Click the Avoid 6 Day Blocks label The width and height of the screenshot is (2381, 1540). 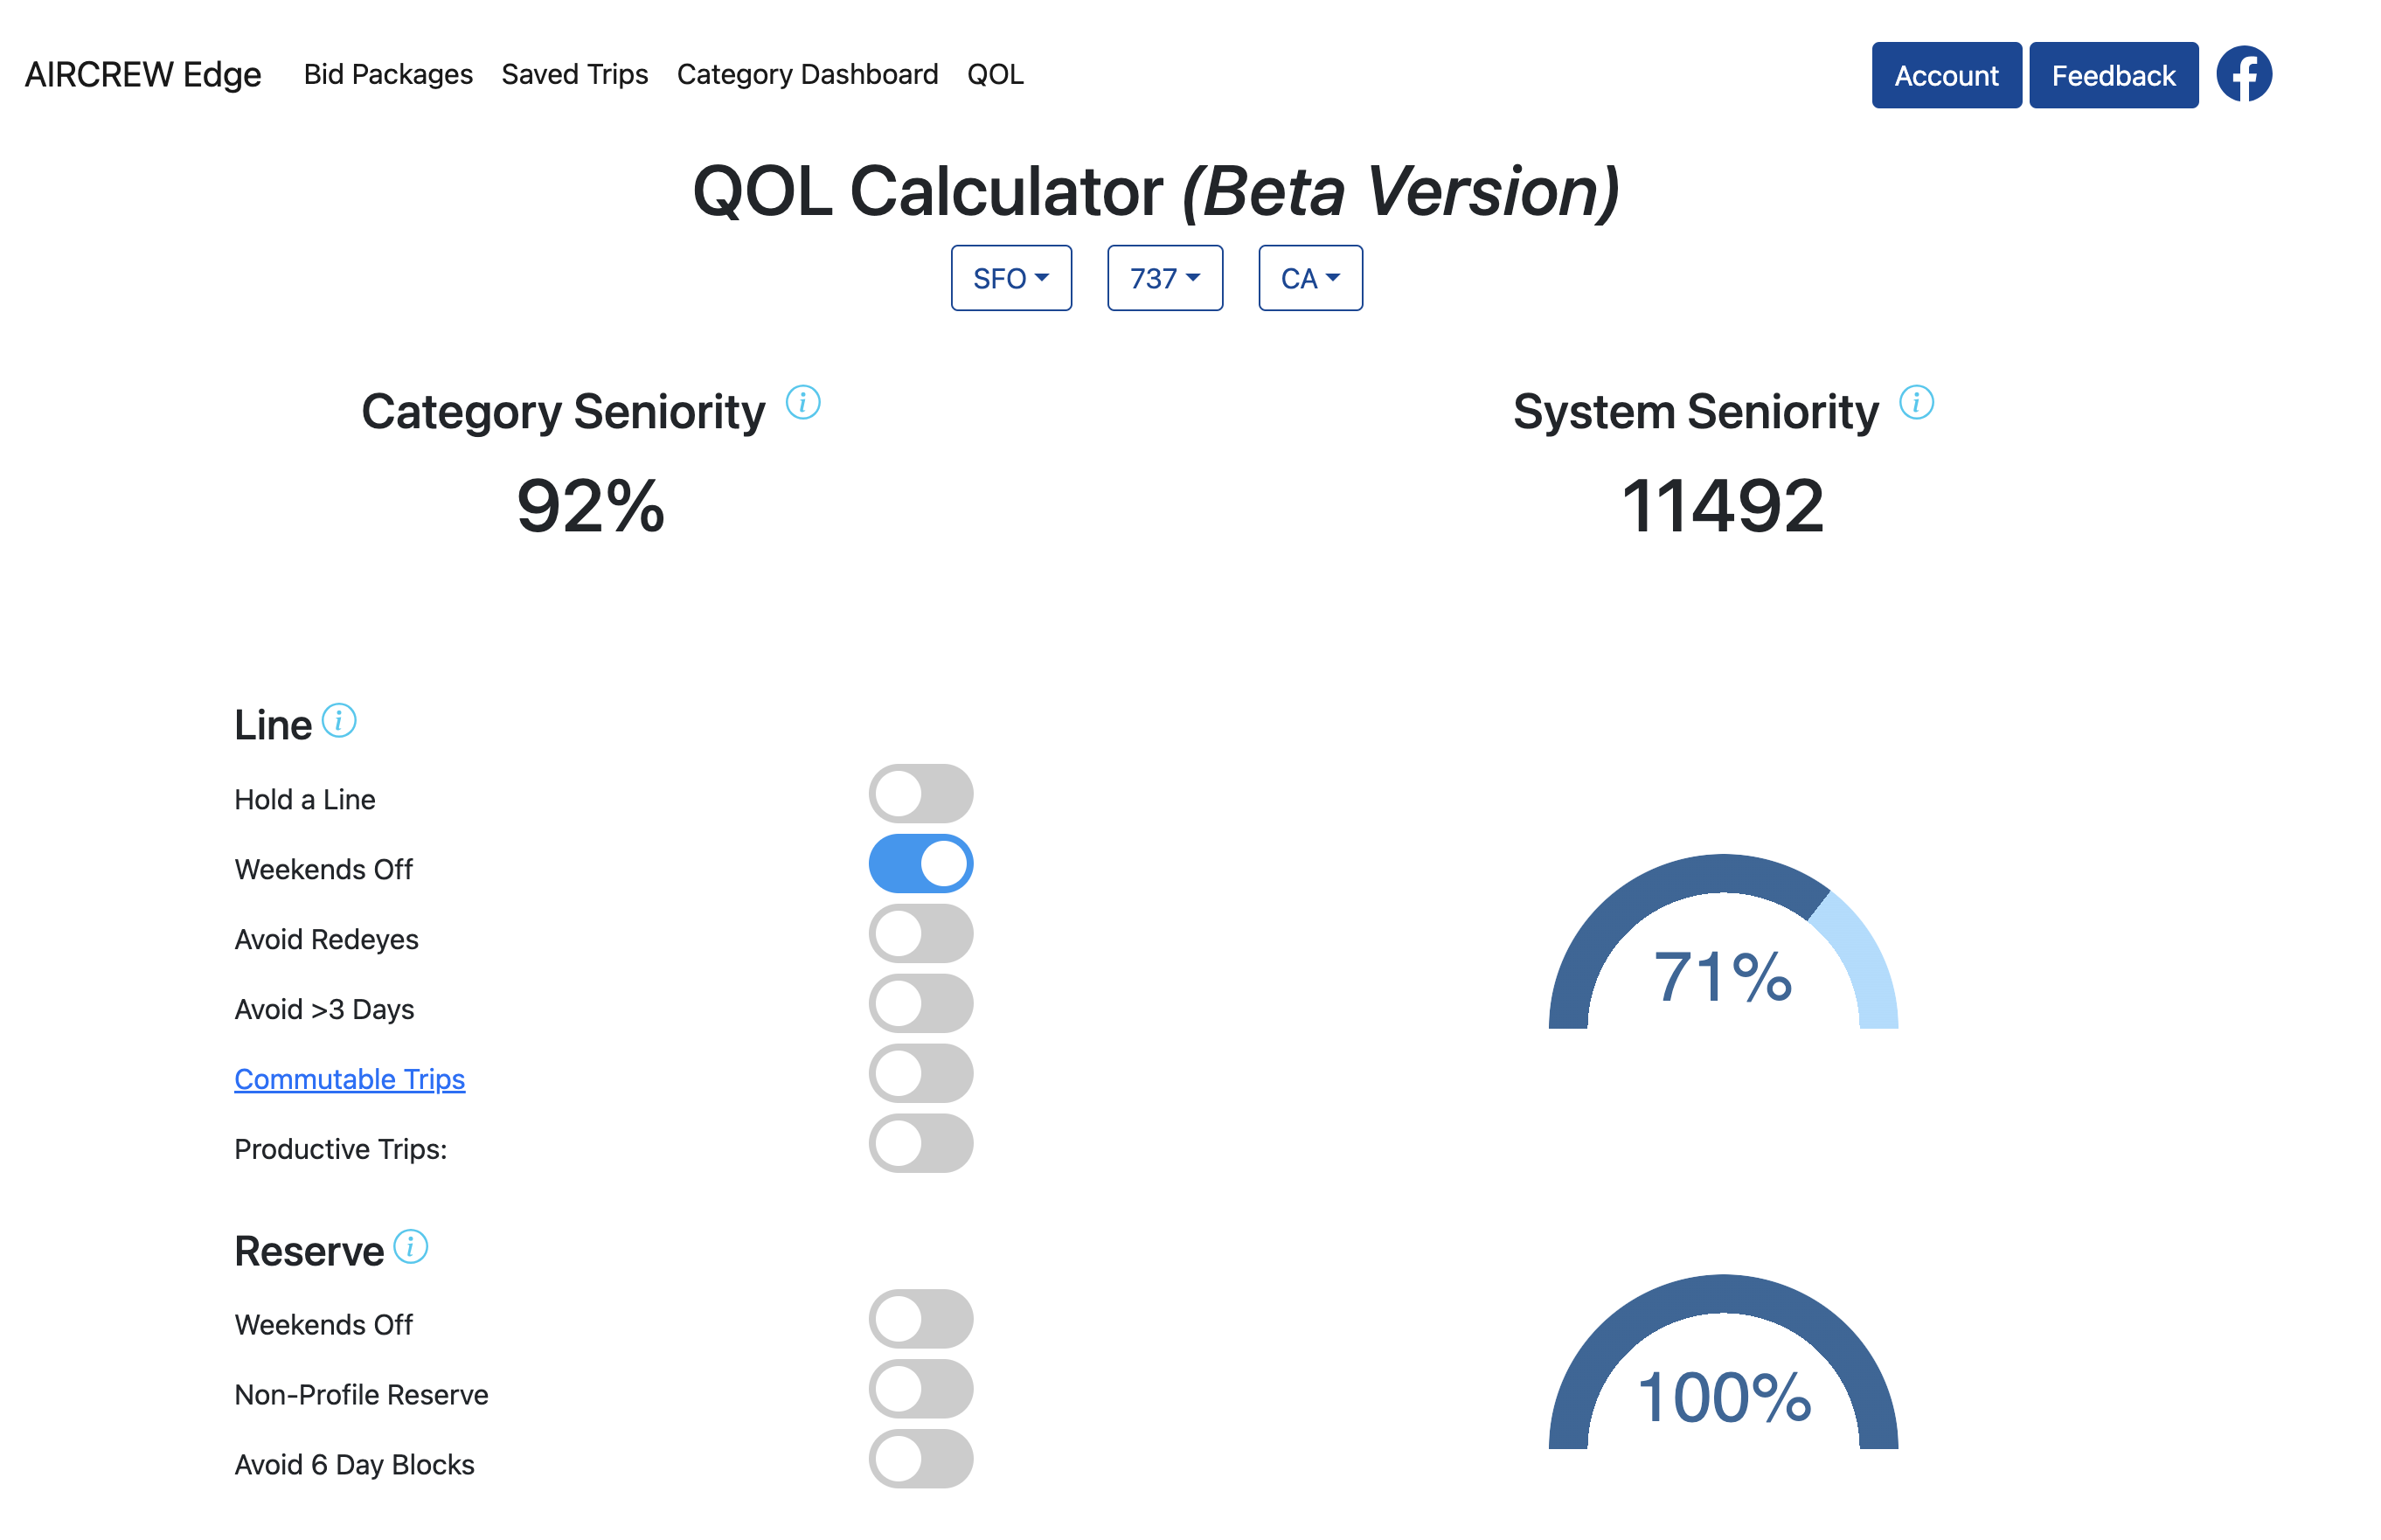(354, 1464)
